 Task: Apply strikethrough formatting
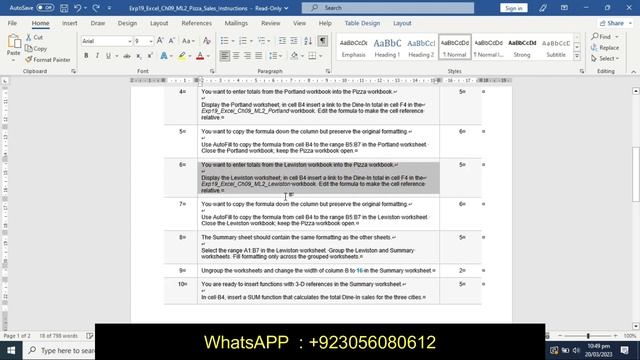pos(127,56)
